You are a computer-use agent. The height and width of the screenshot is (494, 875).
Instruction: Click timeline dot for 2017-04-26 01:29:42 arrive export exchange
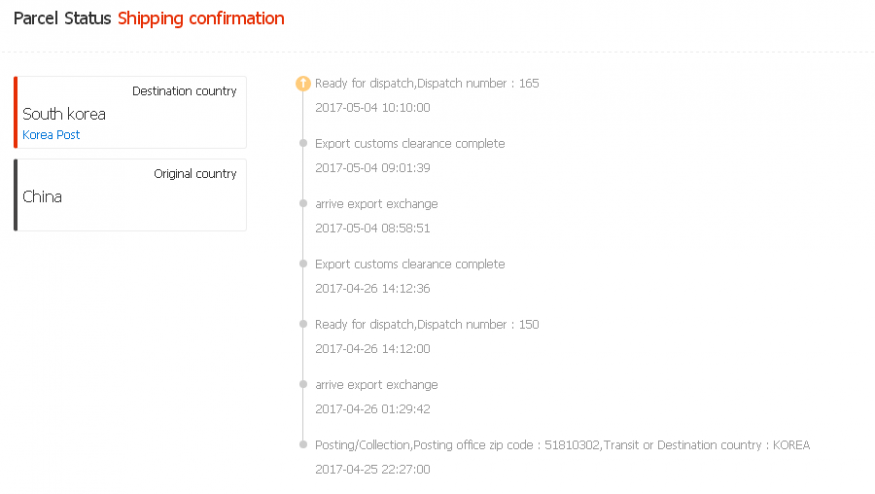pos(303,385)
